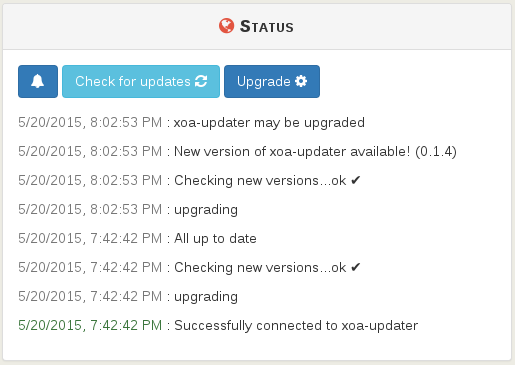The height and width of the screenshot is (365, 515).
Task: Click the bell notification button
Action: pos(38,81)
